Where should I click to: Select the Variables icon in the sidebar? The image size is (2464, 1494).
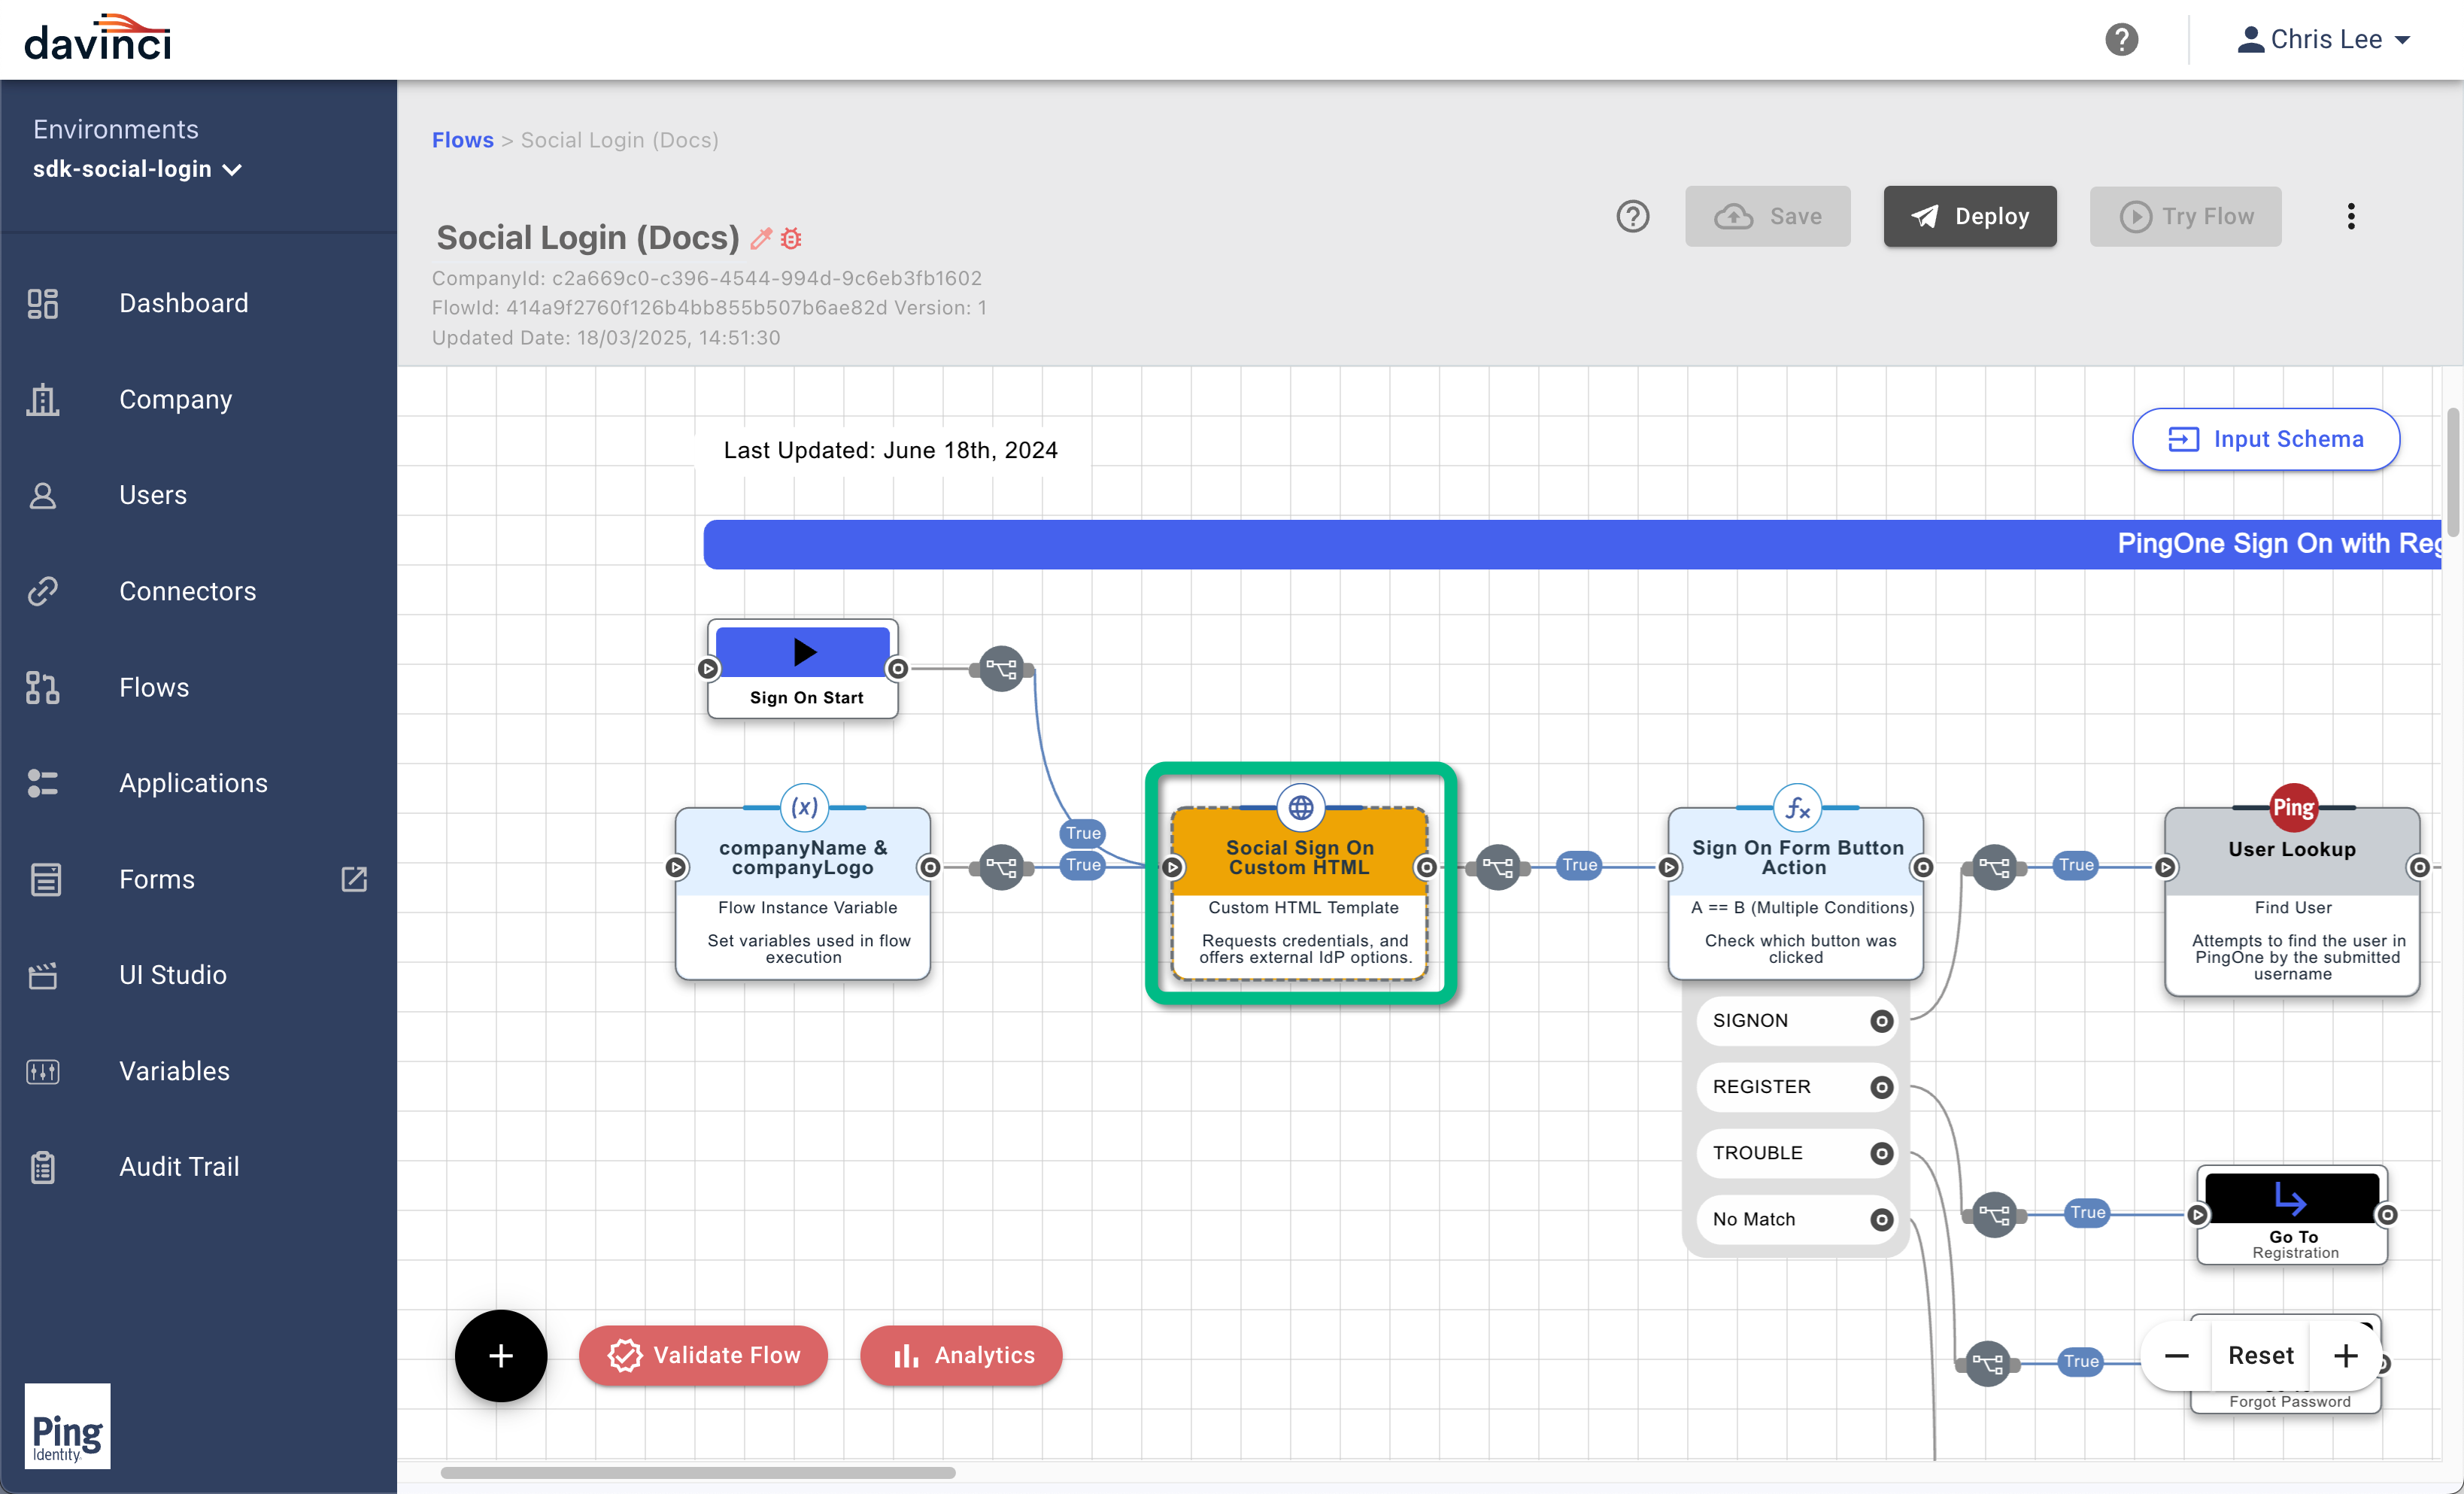[x=43, y=1071]
